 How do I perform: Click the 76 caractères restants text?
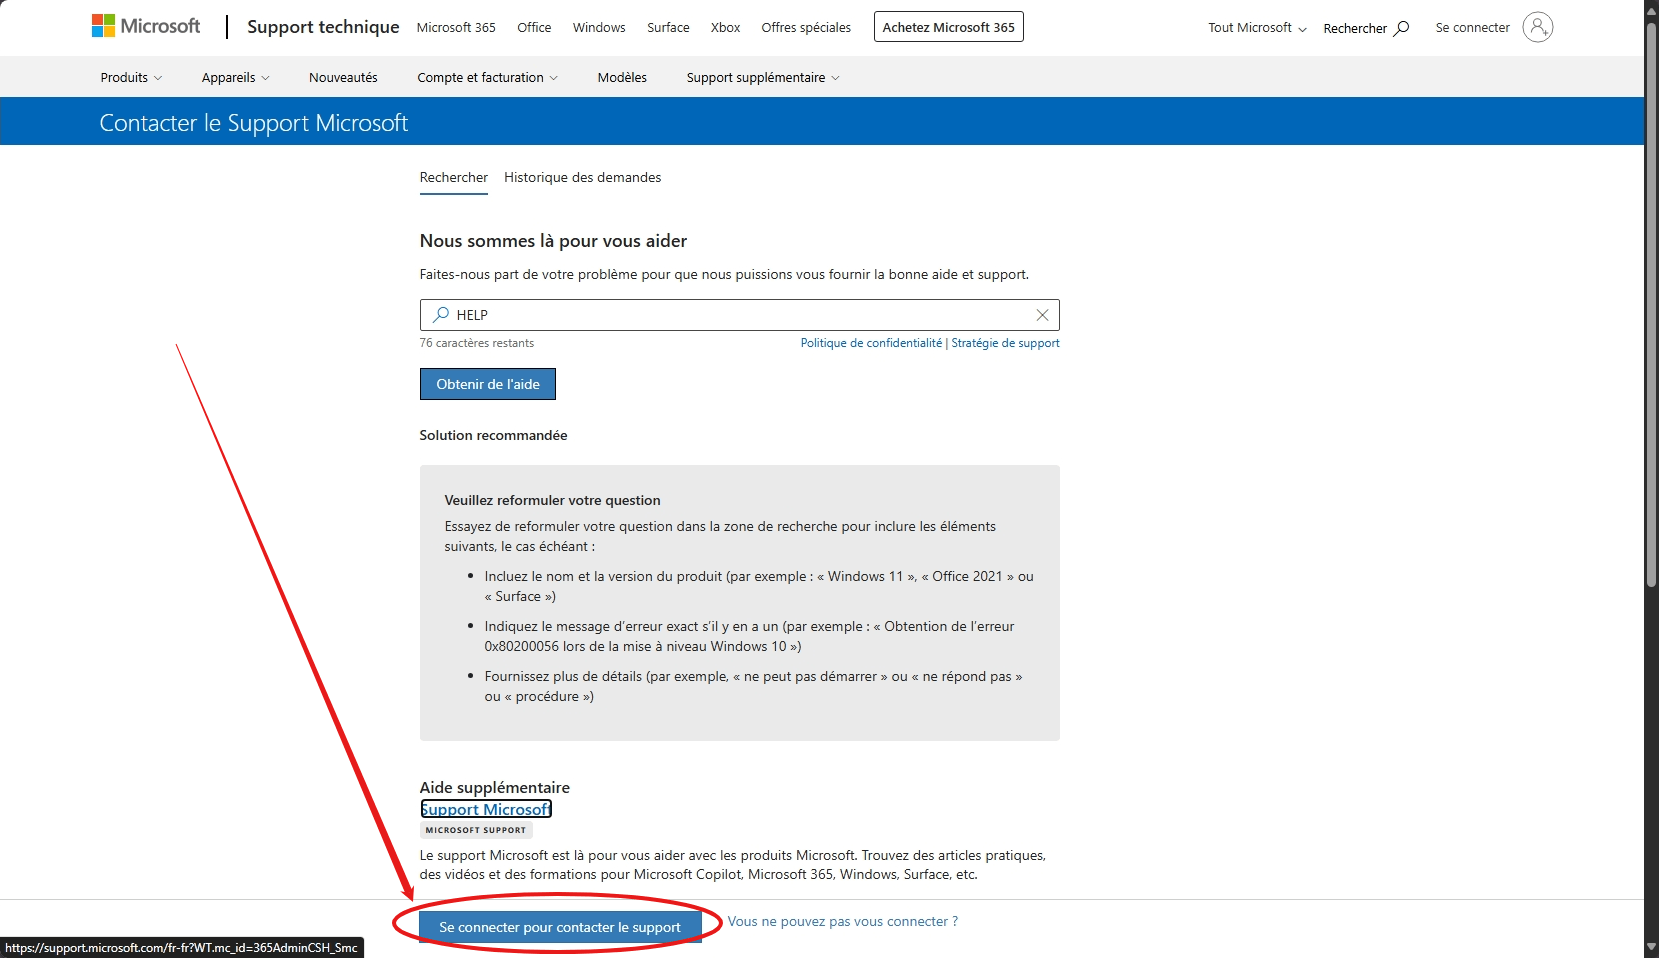click(x=477, y=343)
